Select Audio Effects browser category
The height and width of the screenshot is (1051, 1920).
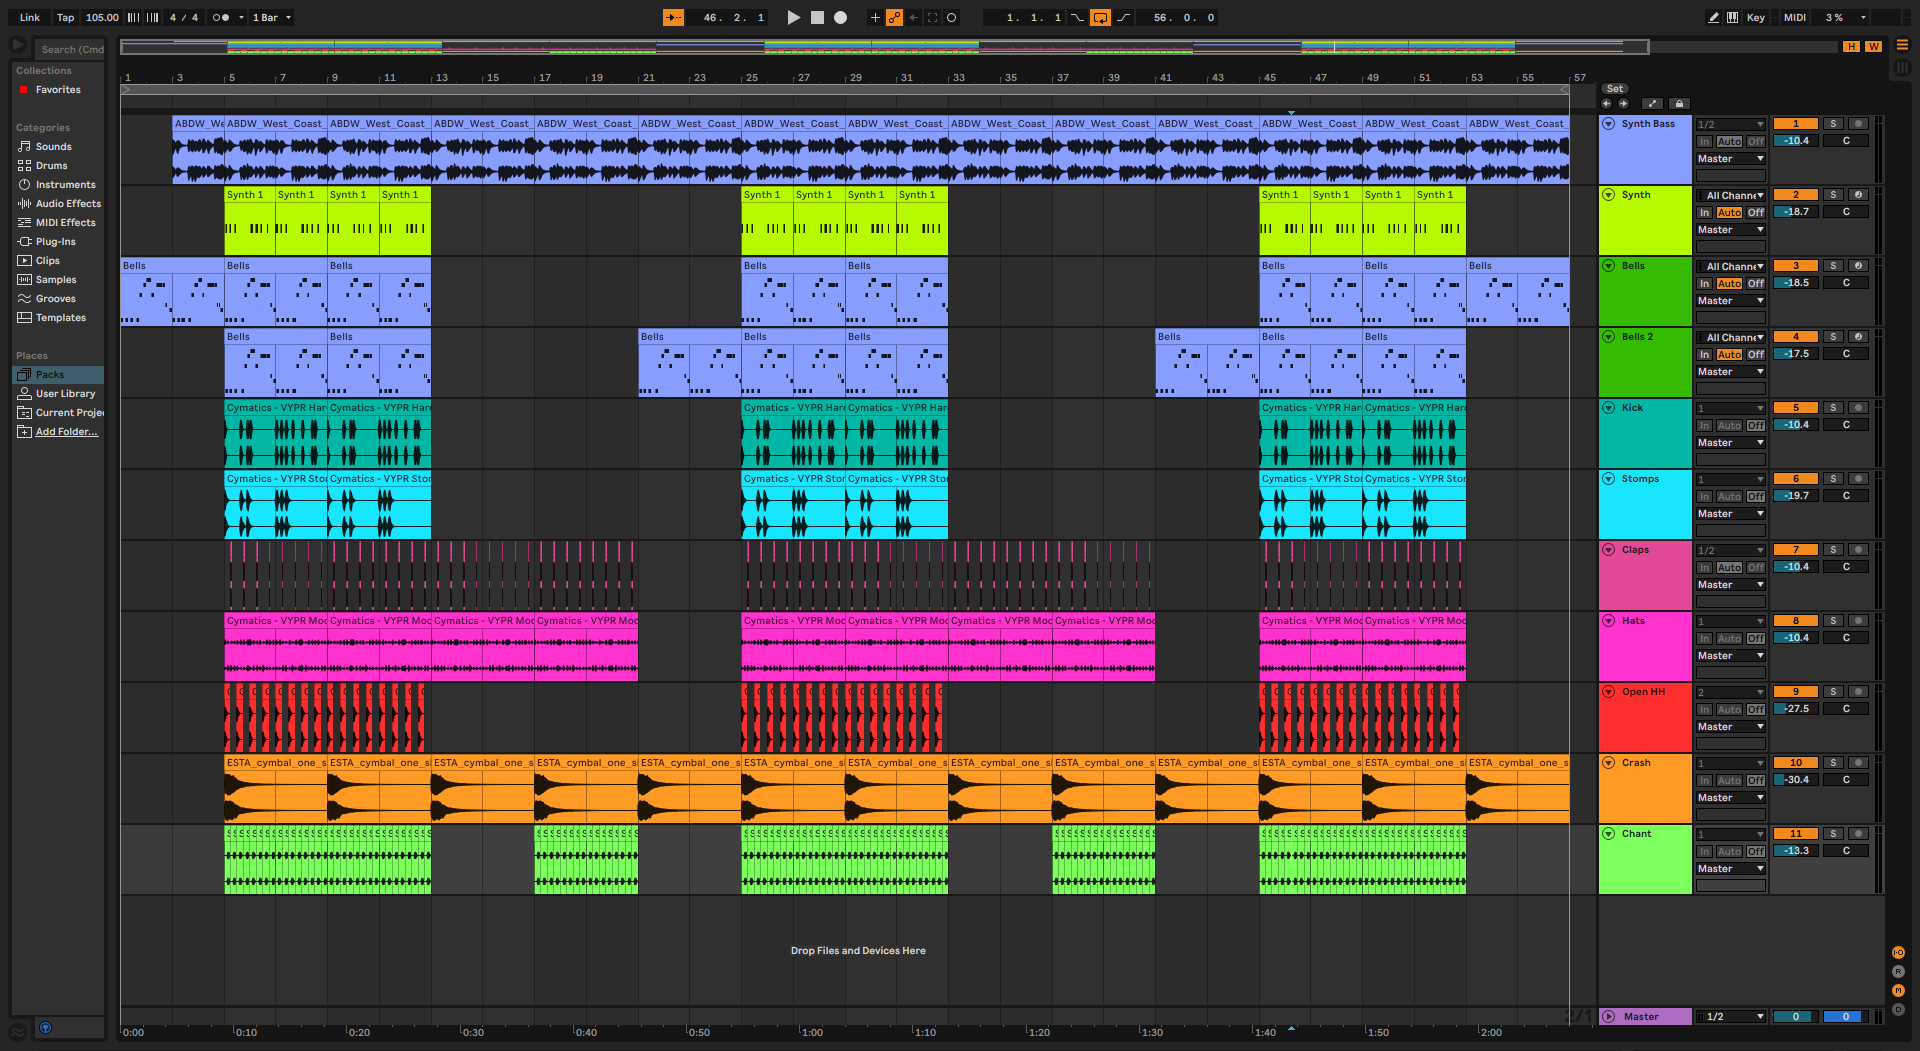pos(68,204)
